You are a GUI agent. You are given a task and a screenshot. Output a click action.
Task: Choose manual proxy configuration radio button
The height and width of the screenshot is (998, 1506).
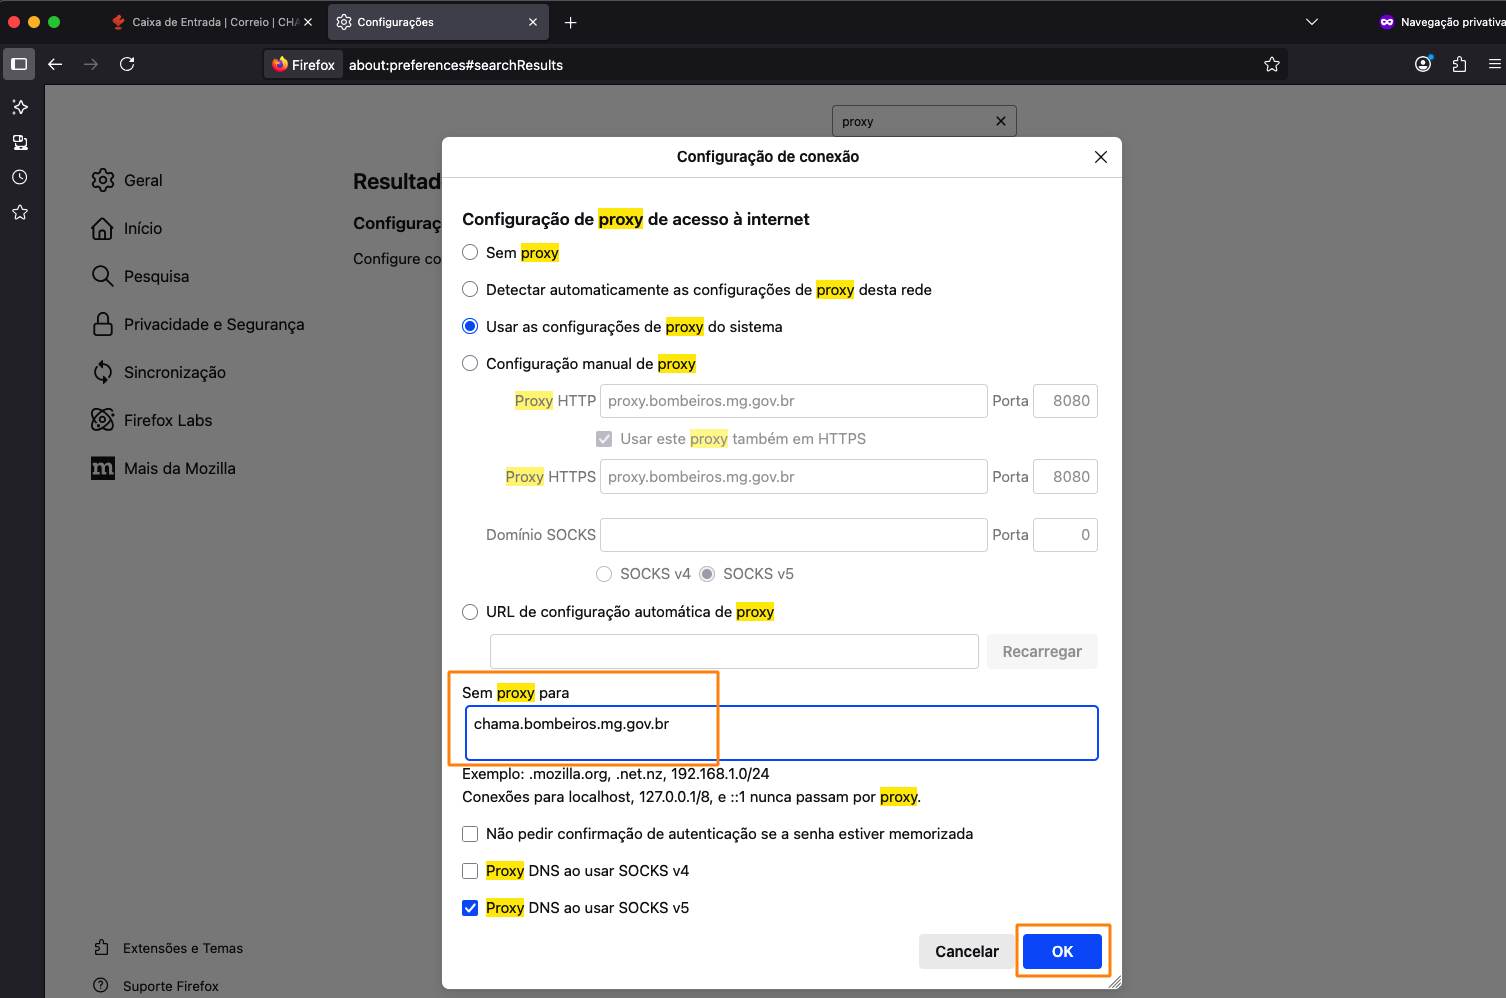pos(470,364)
